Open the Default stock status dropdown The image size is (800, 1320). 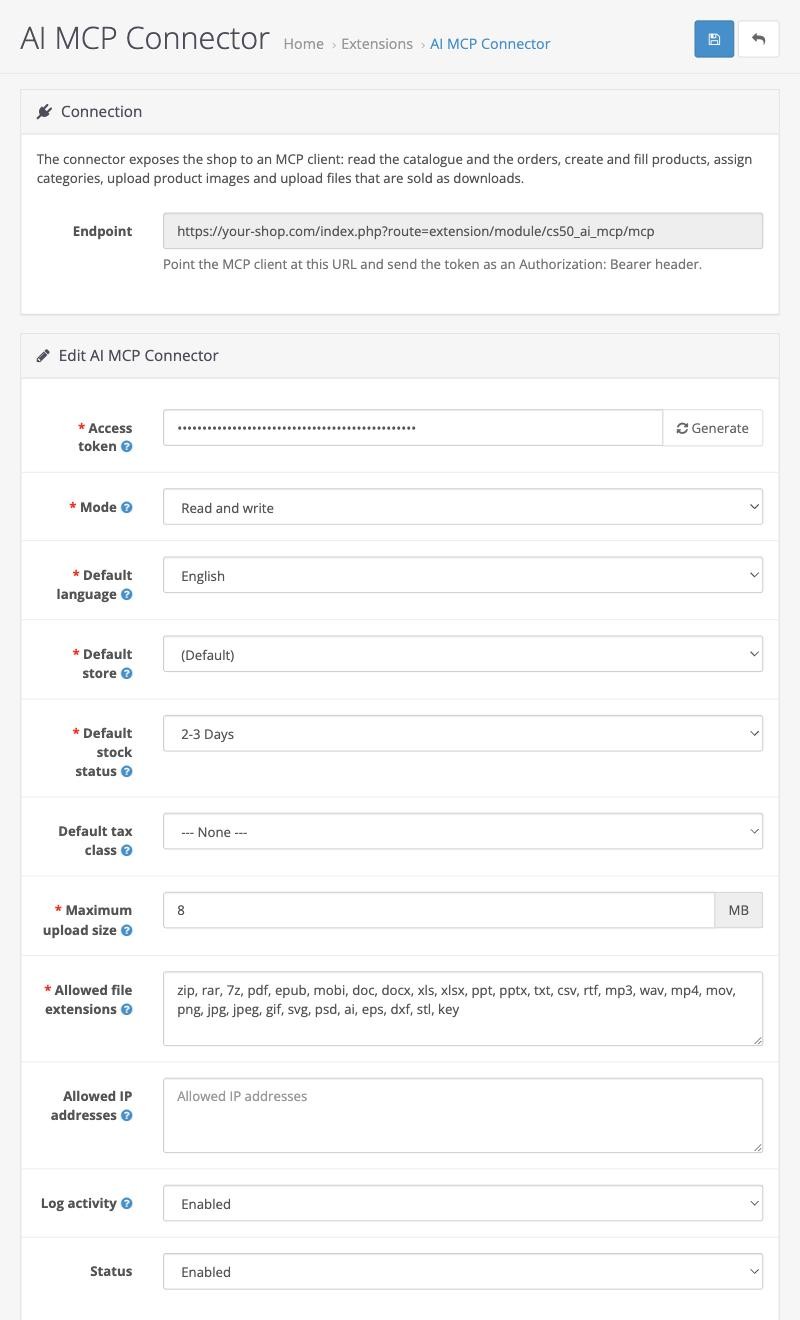(463, 733)
